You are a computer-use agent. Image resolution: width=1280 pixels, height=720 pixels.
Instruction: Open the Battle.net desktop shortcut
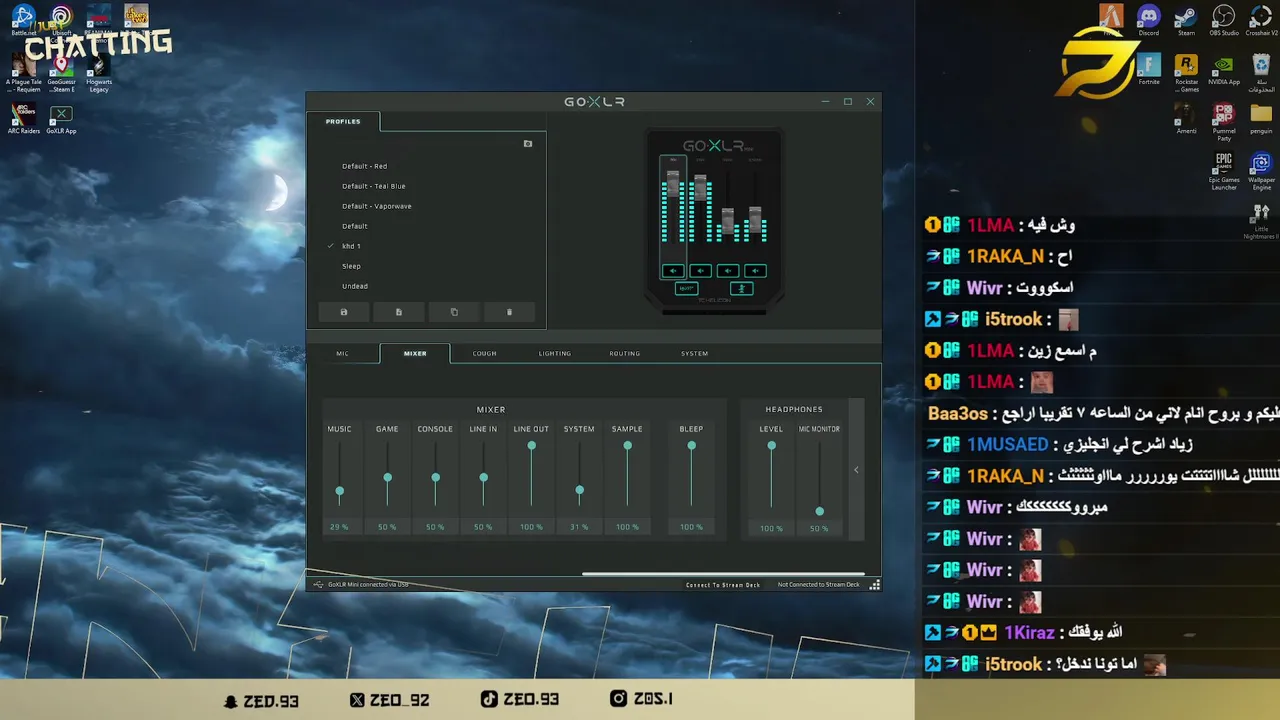[24, 21]
